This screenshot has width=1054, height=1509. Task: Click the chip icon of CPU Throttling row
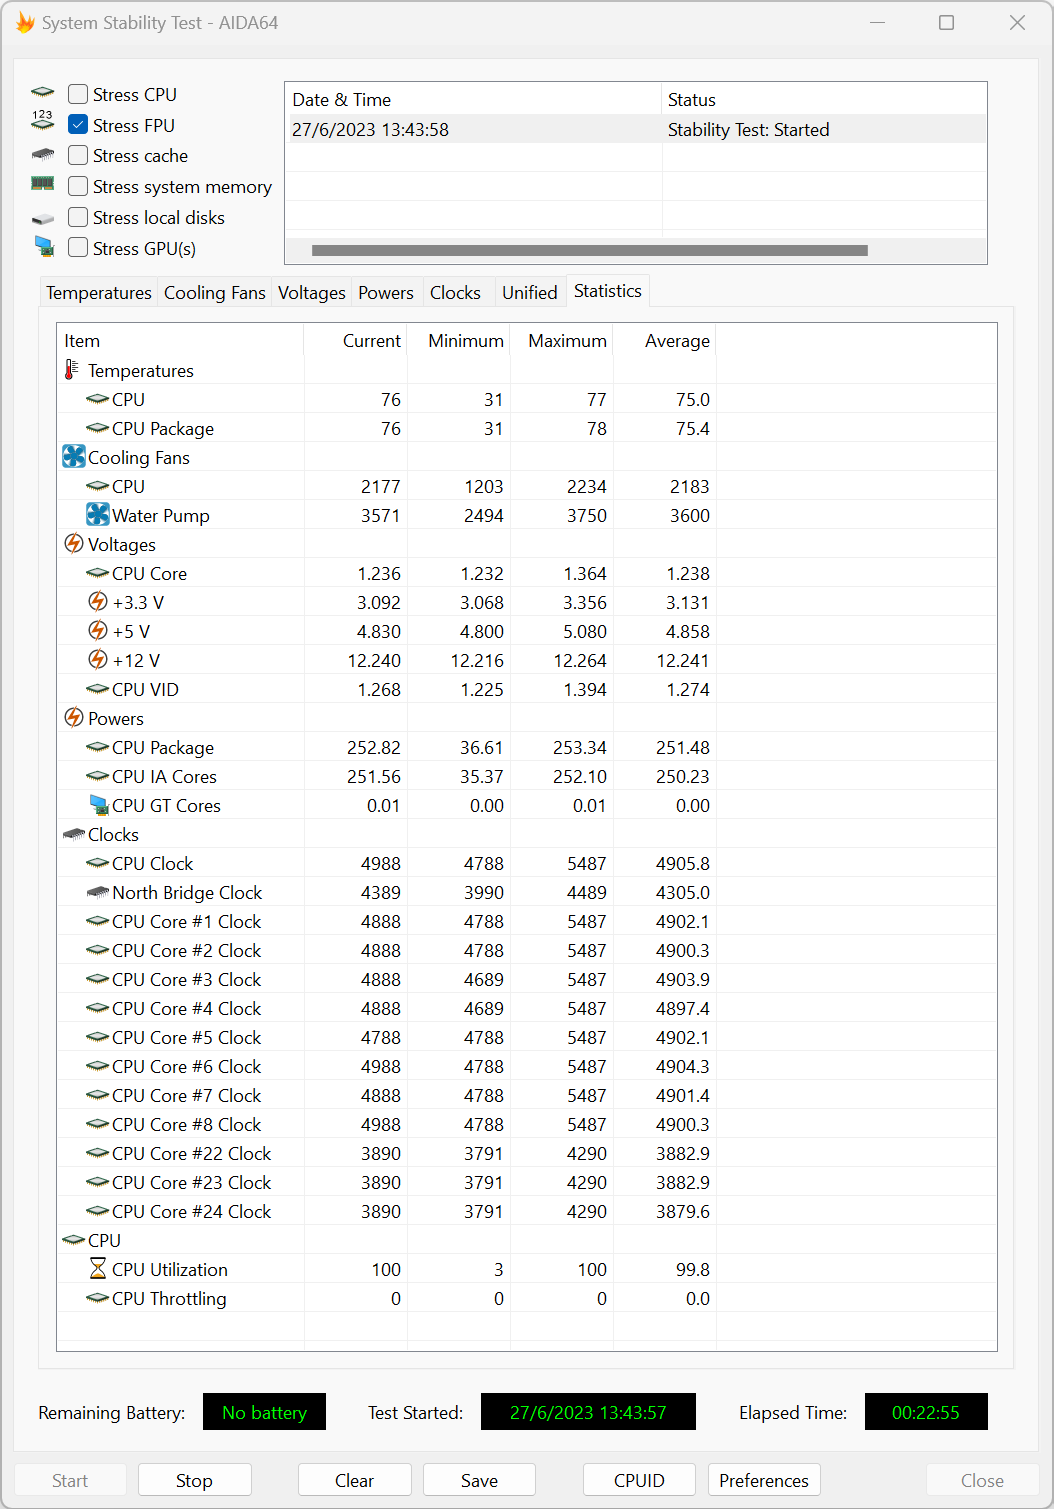click(98, 1298)
